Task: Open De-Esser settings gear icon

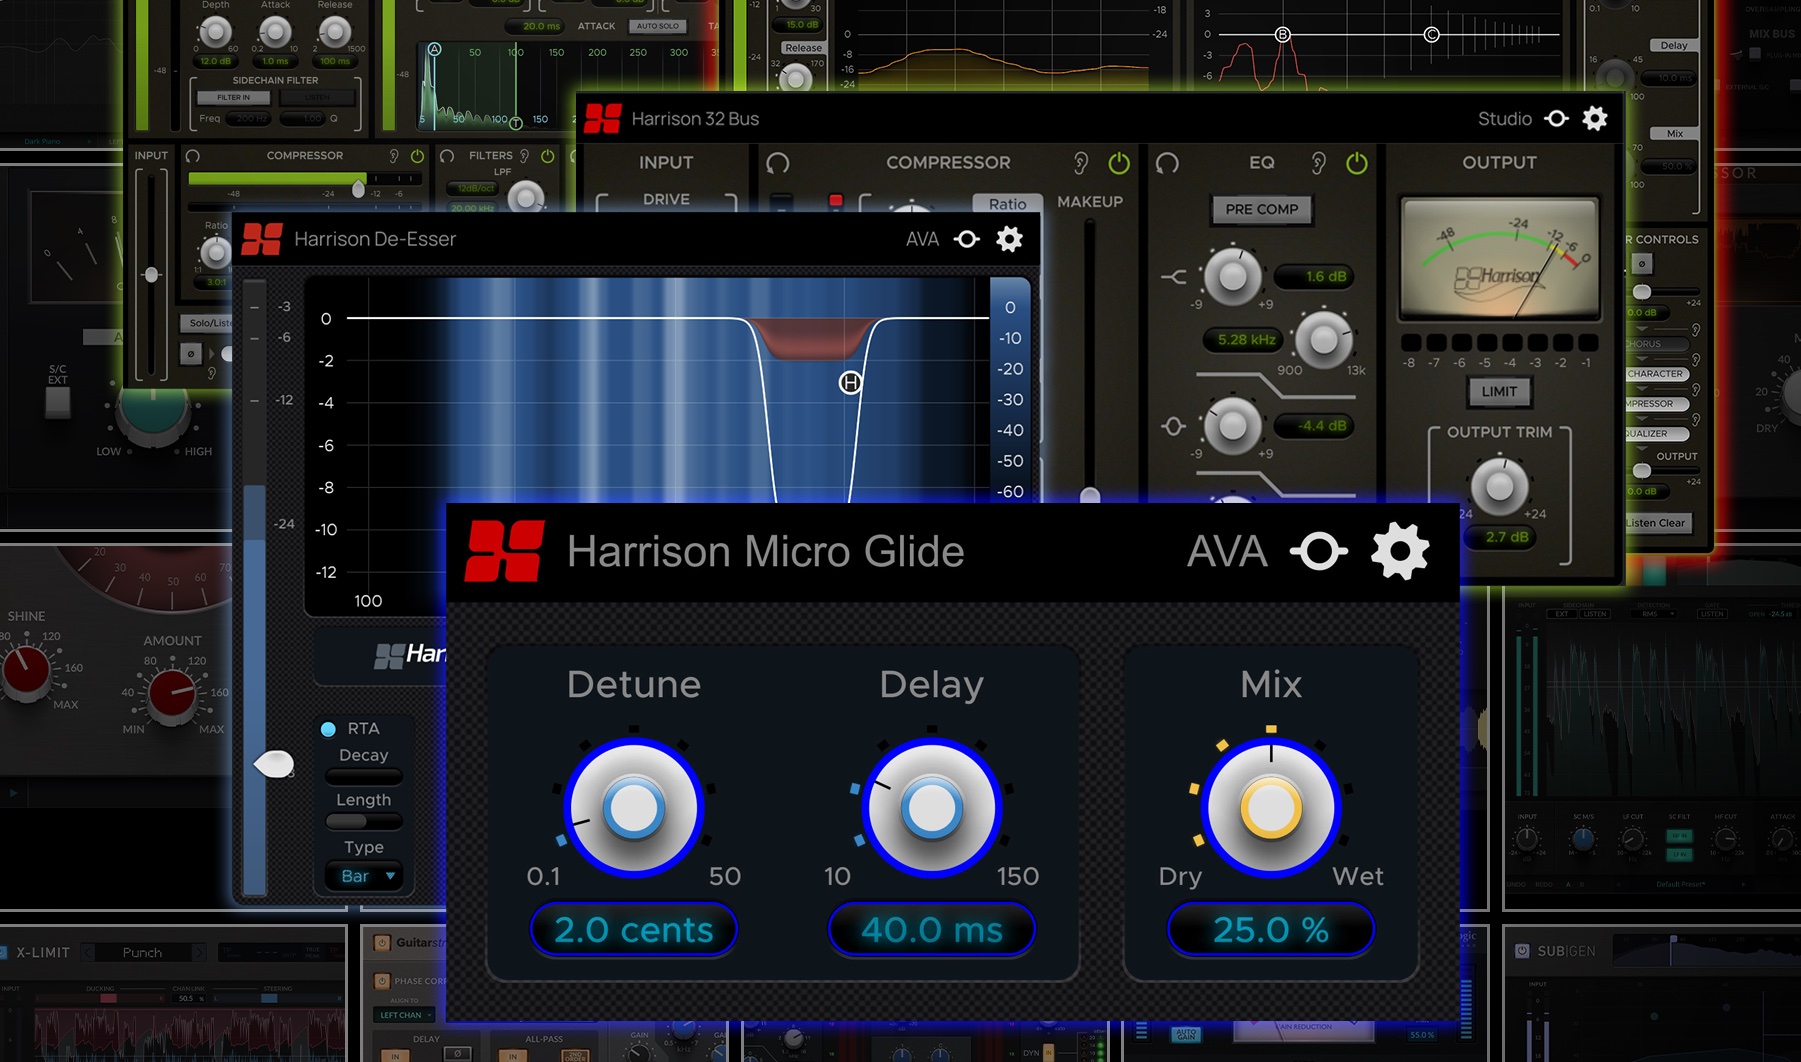Action: (1010, 239)
